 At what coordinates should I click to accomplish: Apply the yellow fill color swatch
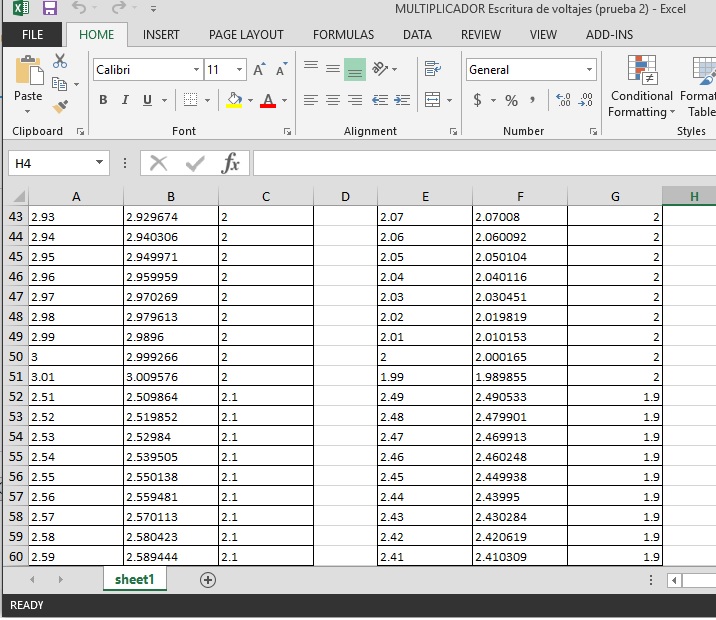[234, 100]
